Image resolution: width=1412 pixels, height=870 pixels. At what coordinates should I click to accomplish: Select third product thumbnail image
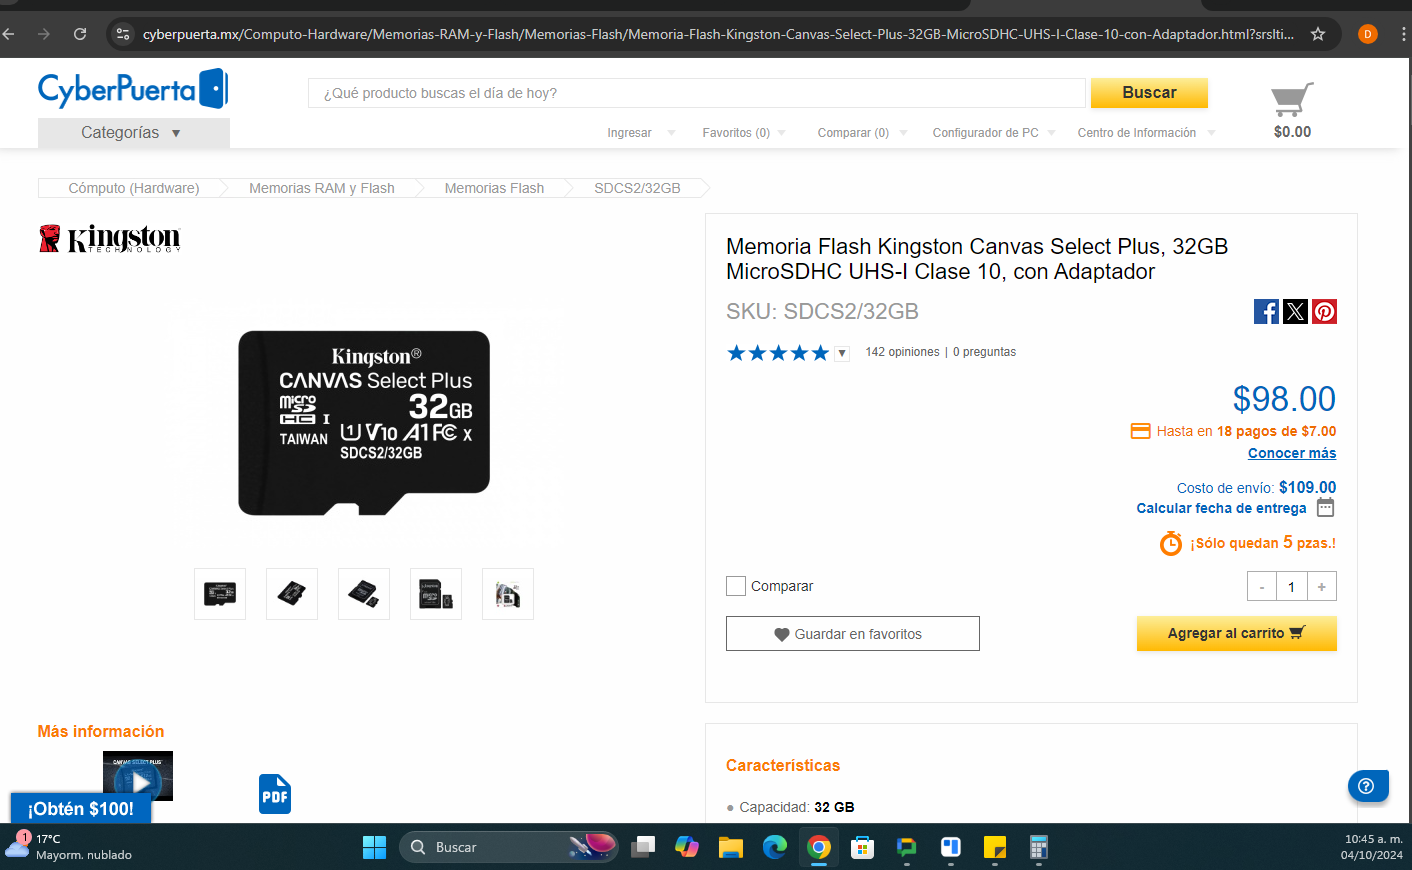click(x=364, y=594)
